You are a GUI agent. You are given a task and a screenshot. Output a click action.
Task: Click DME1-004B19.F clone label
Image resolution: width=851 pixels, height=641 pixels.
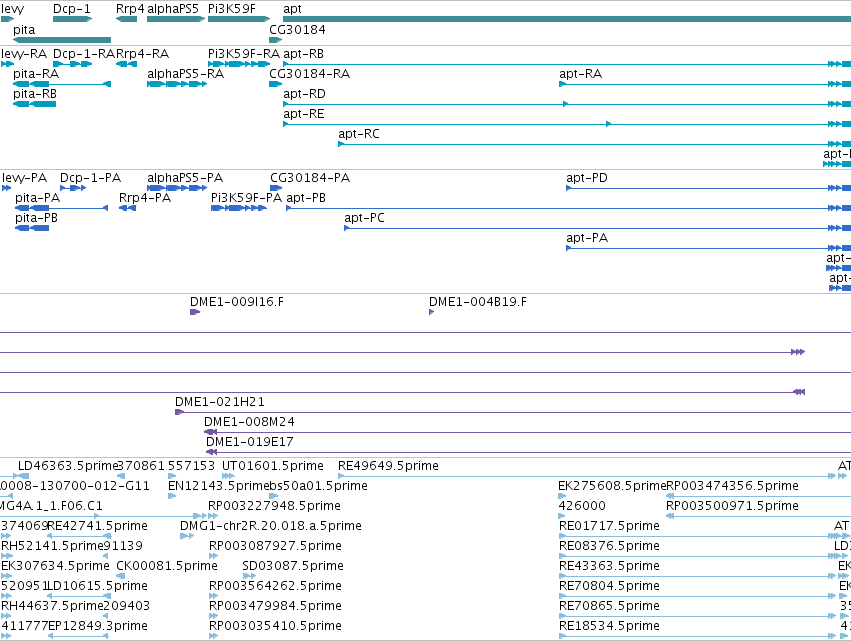point(478,302)
